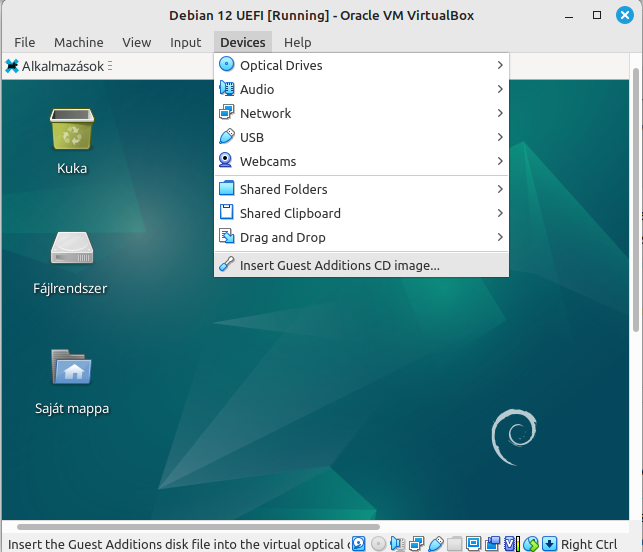
Task: Click the horizontal scrollbar at bottom
Action: pos(198,526)
